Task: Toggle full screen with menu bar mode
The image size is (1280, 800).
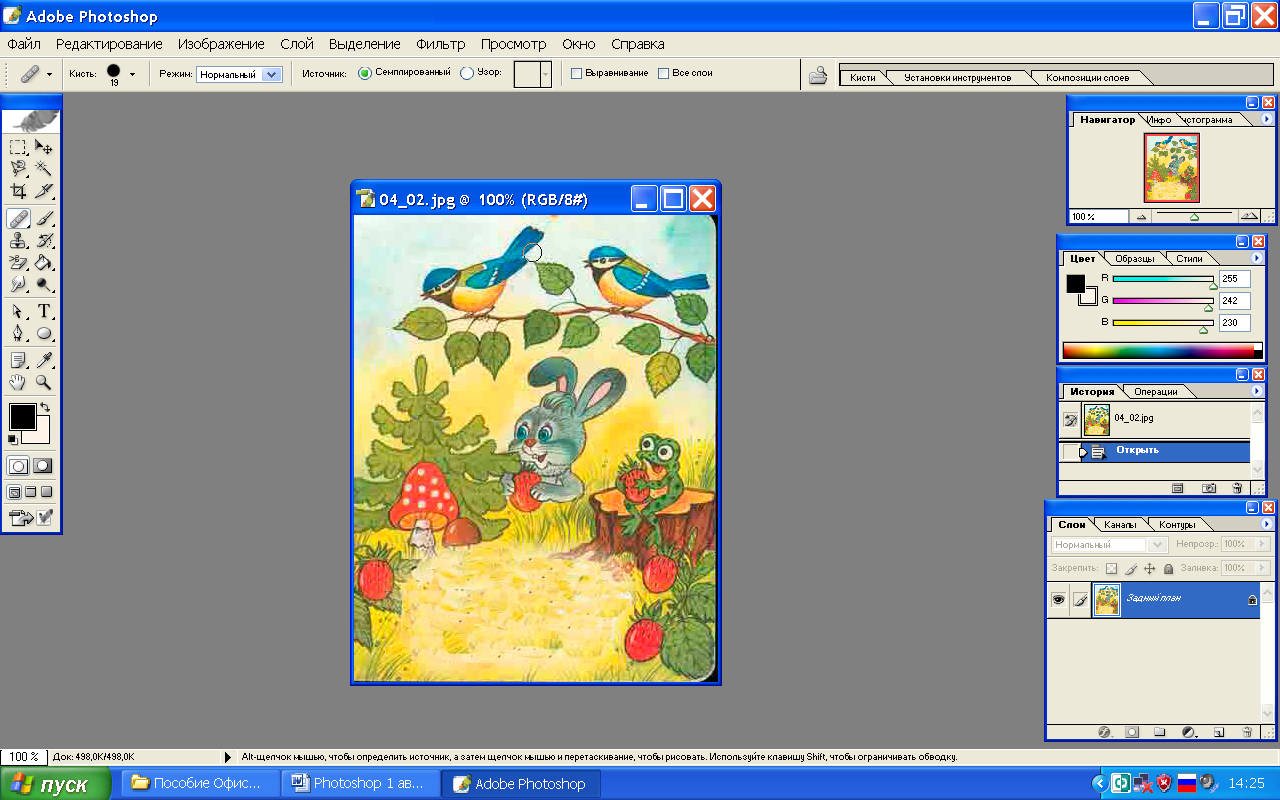Action: point(31,492)
